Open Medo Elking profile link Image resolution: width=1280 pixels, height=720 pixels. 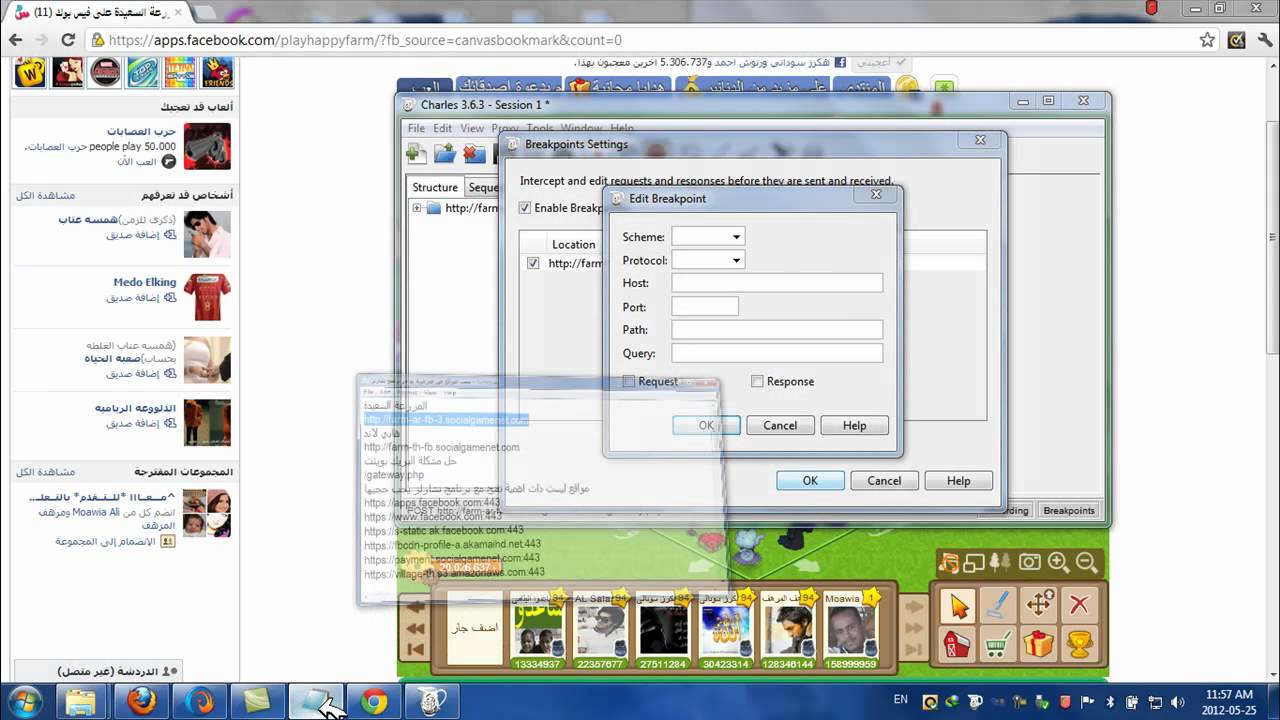(x=145, y=282)
